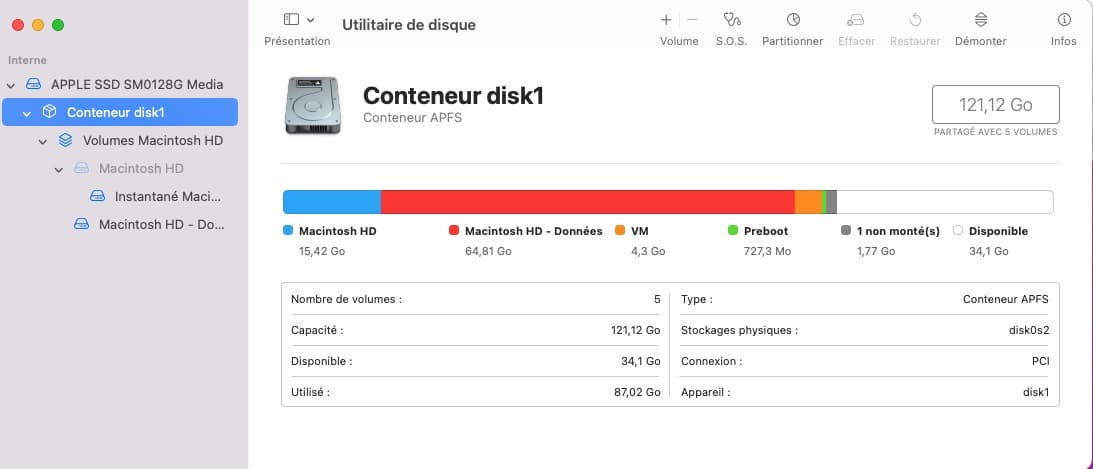Select Macintosh HD - Données volume in sidebar
The image size is (1093, 469).
coord(160,225)
